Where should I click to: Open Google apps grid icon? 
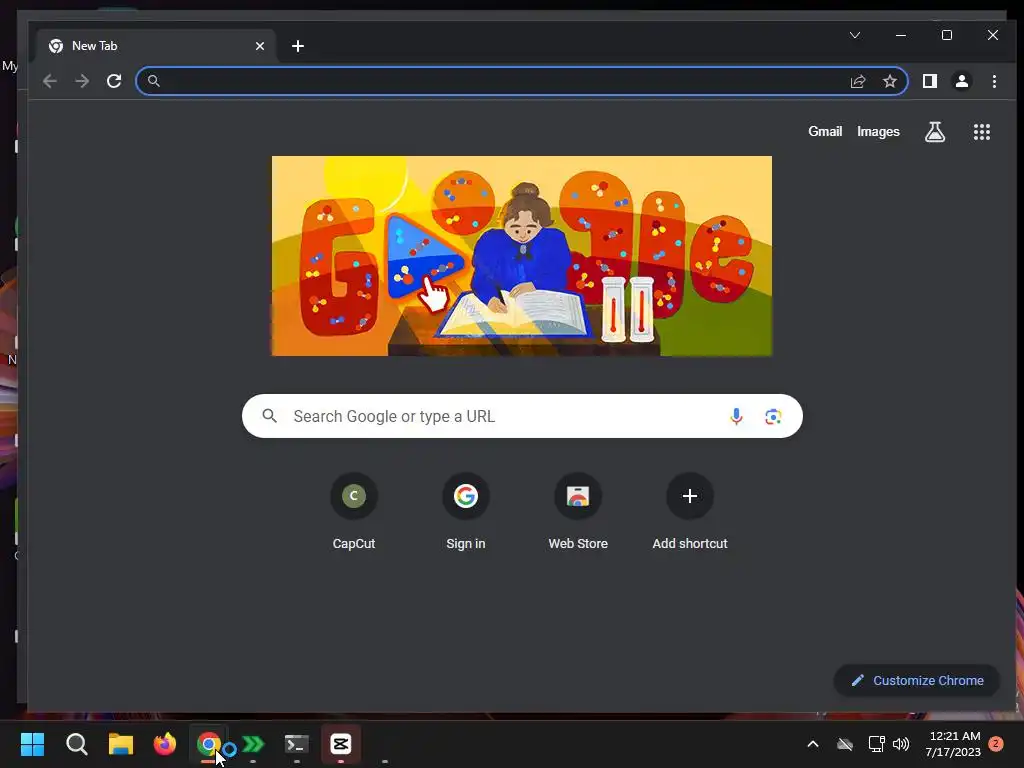pos(982,132)
